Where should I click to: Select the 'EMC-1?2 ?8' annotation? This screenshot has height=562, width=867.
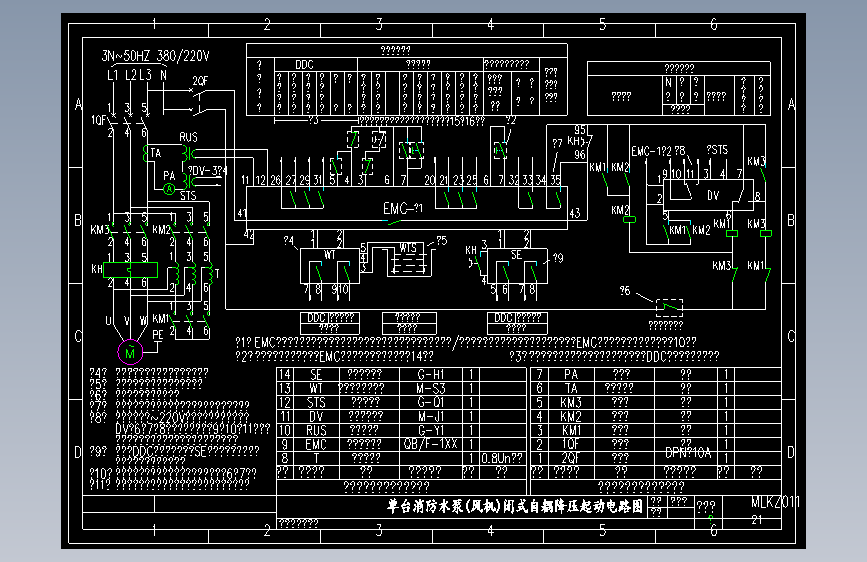[x=659, y=151]
